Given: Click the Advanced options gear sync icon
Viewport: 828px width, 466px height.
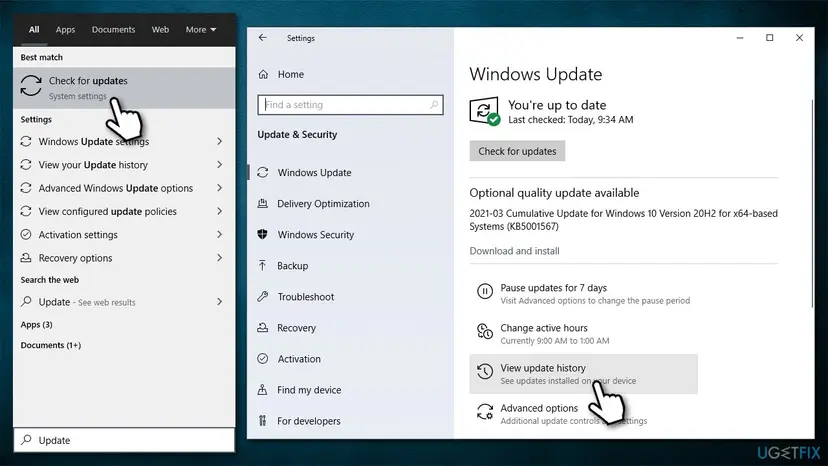Looking at the screenshot, I should click(485, 412).
